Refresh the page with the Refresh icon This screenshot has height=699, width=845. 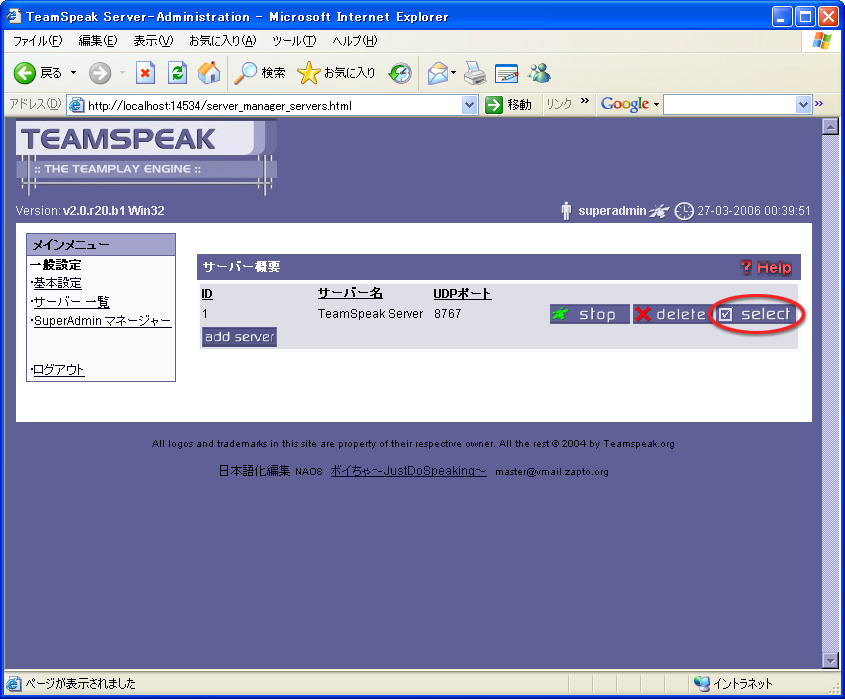[177, 73]
